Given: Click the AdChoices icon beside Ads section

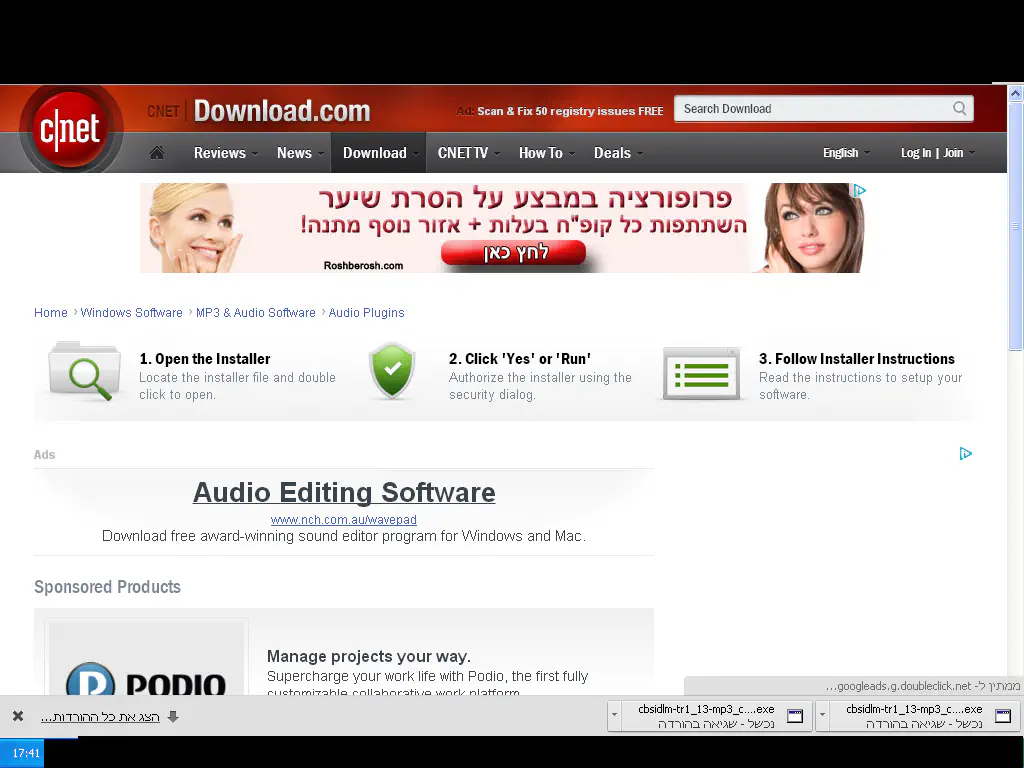Looking at the screenshot, I should point(965,454).
